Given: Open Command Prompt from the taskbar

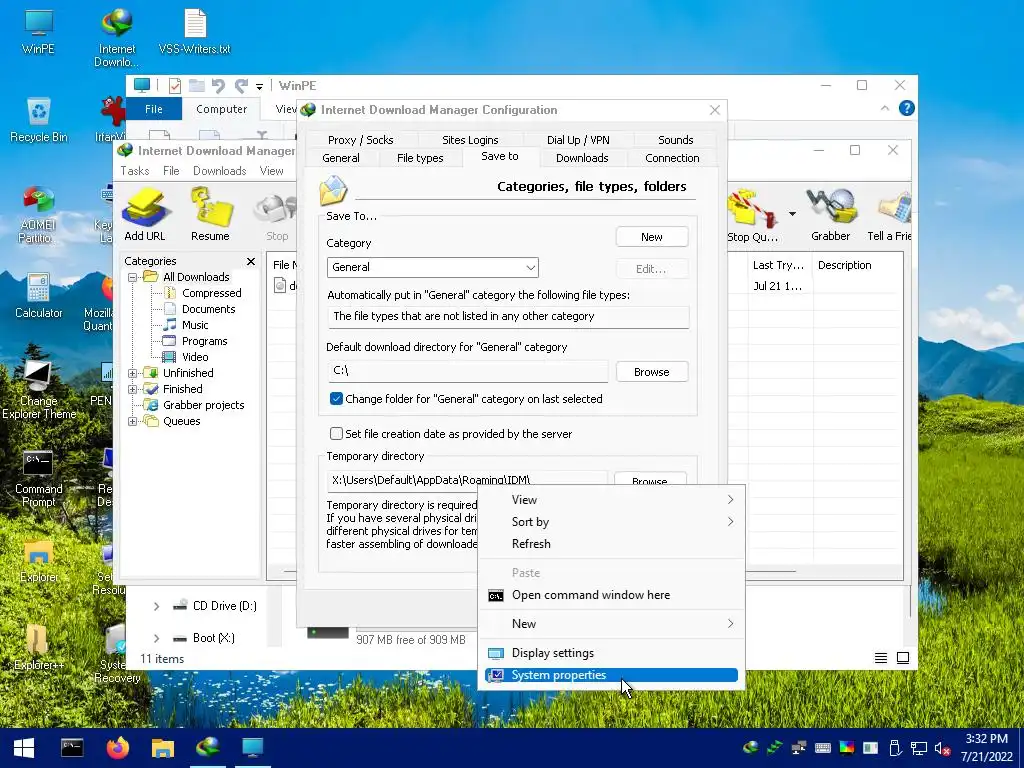Looking at the screenshot, I should (72, 748).
